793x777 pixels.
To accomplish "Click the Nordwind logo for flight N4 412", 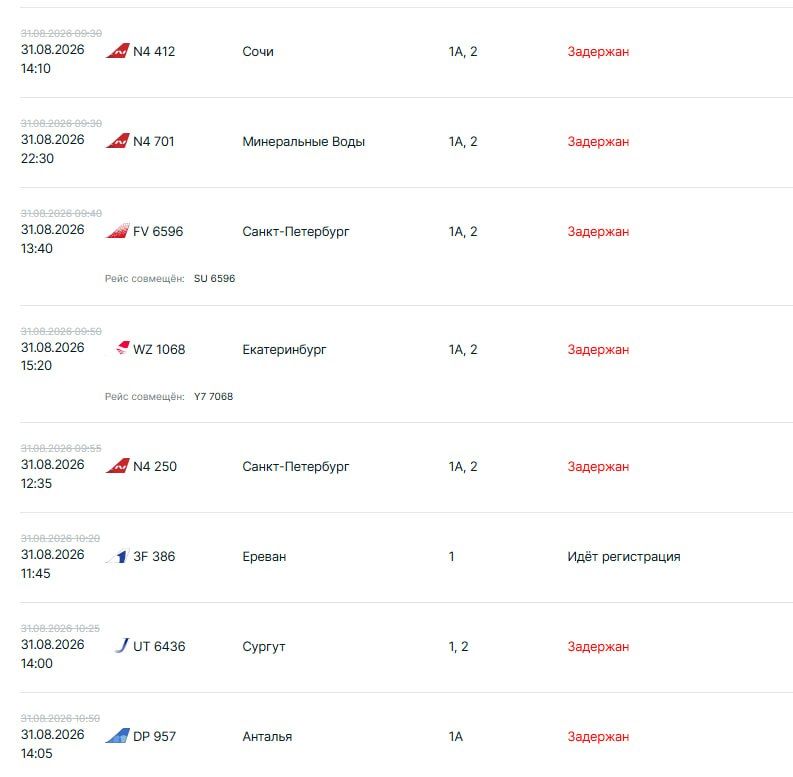I will 117,51.
